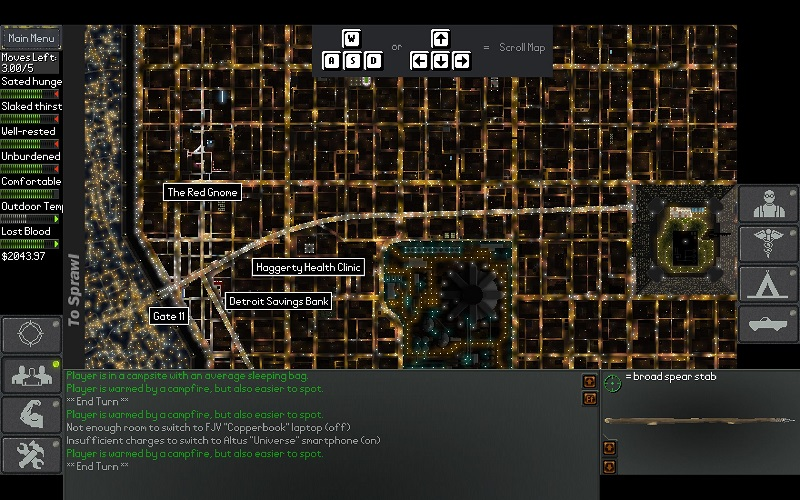Screen dimensions: 800x500
Task: Click the broad spear stab attack icon
Action: [x=613, y=383]
